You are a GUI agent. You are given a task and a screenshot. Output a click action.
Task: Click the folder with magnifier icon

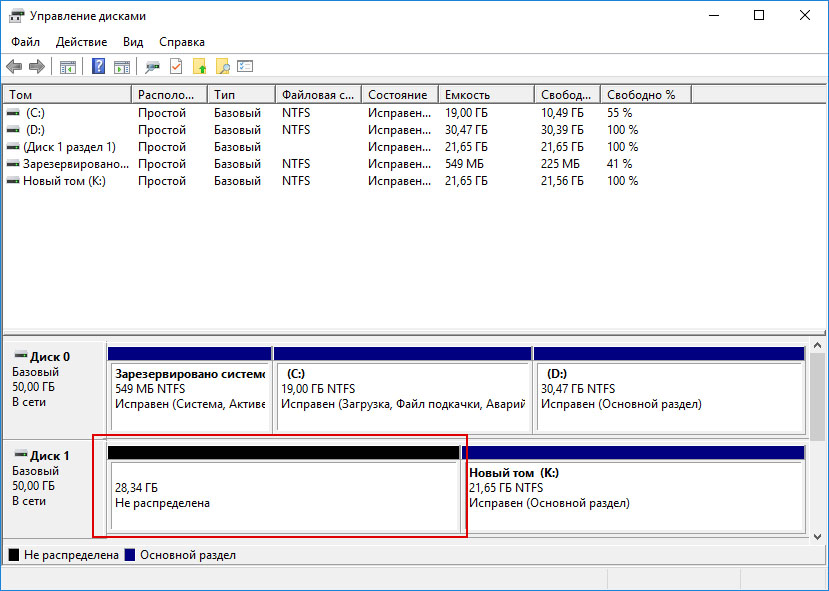pyautogui.click(x=223, y=66)
